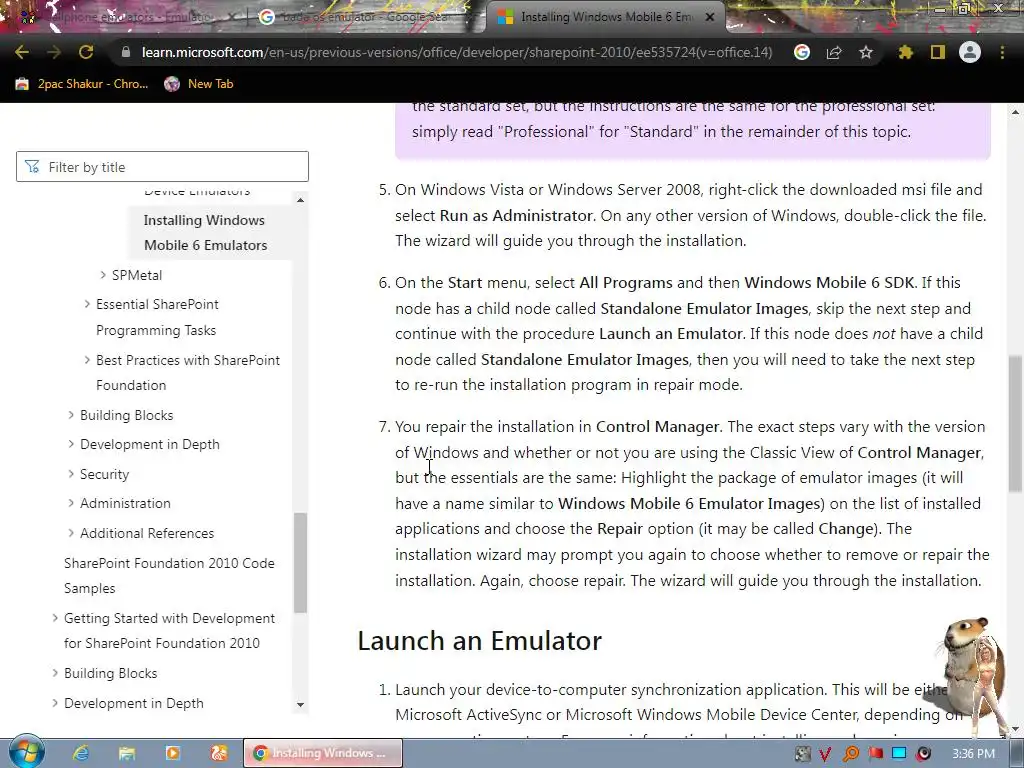
Task: Click the taskbar clock 3:36 PM
Action: pos(974,754)
